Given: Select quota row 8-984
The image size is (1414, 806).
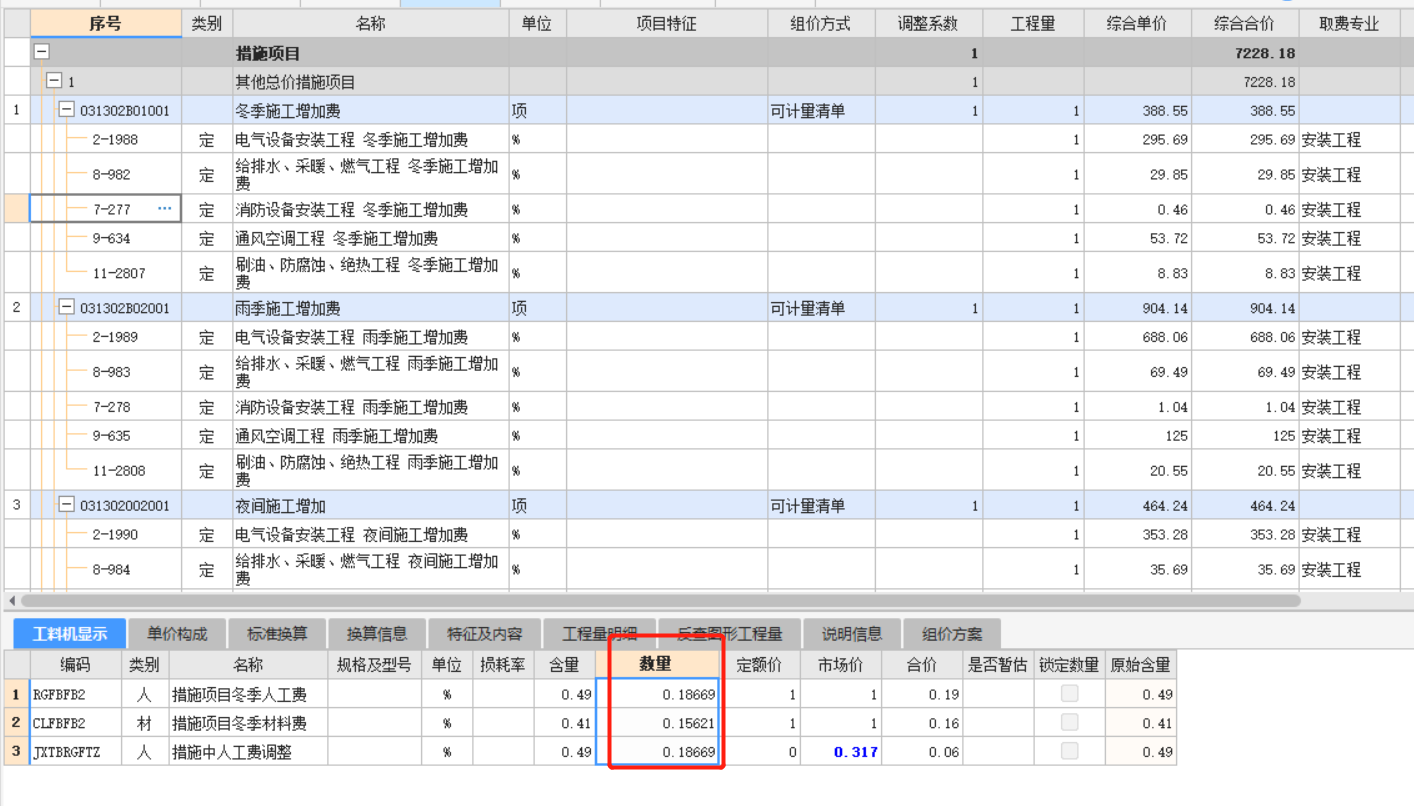Looking at the screenshot, I should (112, 570).
